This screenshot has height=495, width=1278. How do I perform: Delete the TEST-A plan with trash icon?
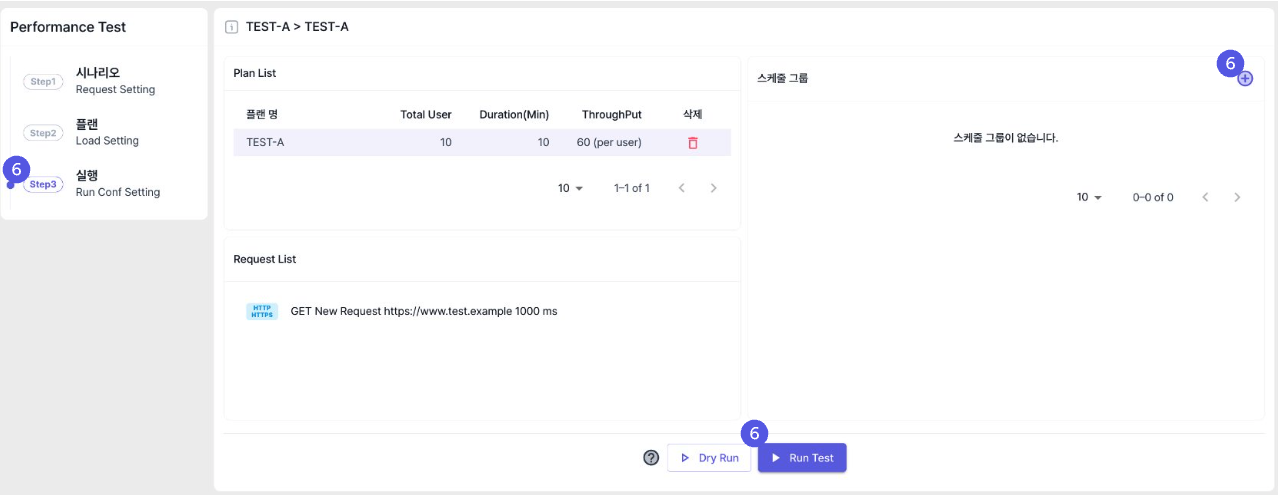coord(692,143)
